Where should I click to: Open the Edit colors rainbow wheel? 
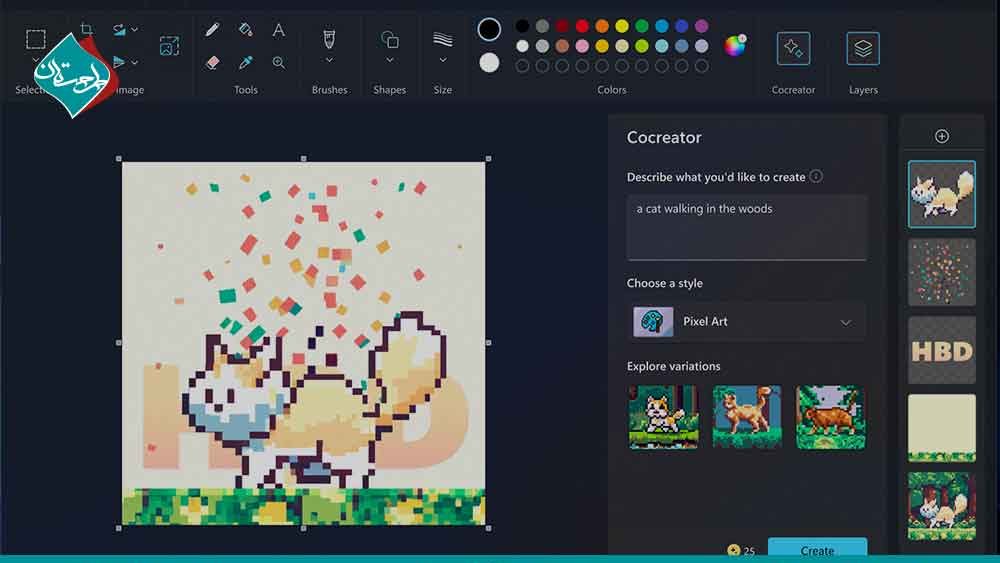click(735, 45)
